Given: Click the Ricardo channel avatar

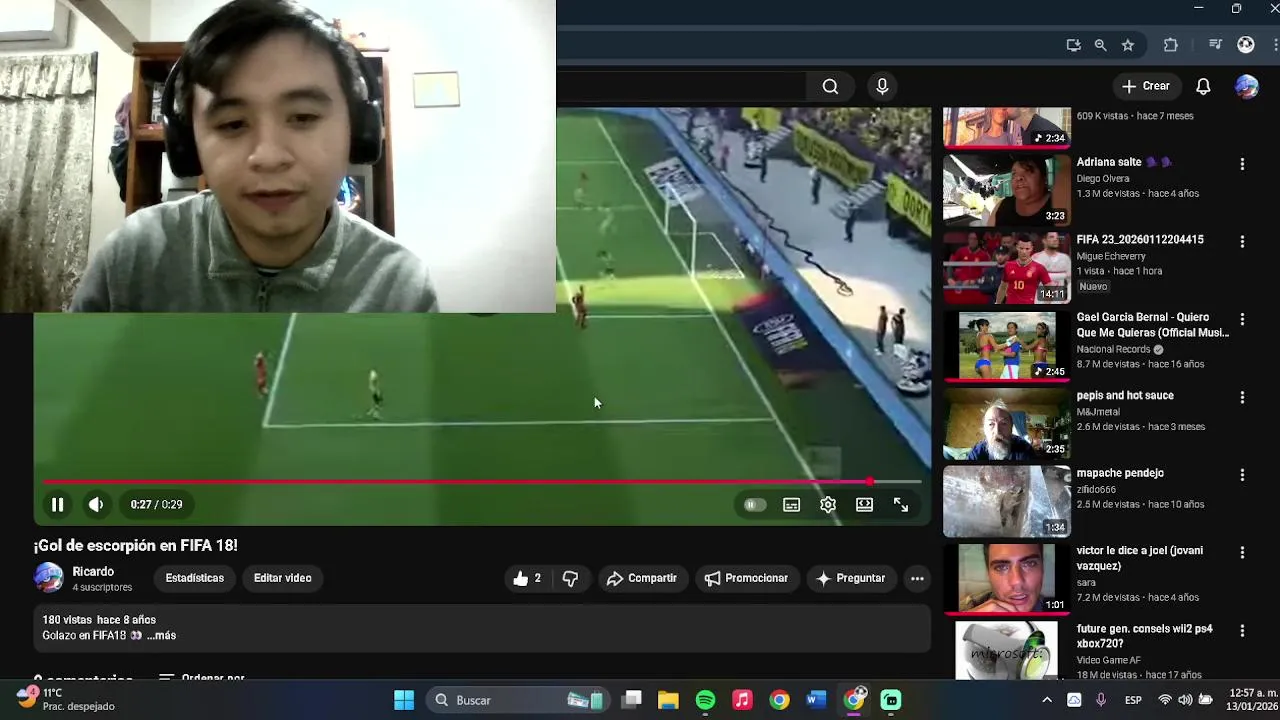Looking at the screenshot, I should [x=48, y=578].
